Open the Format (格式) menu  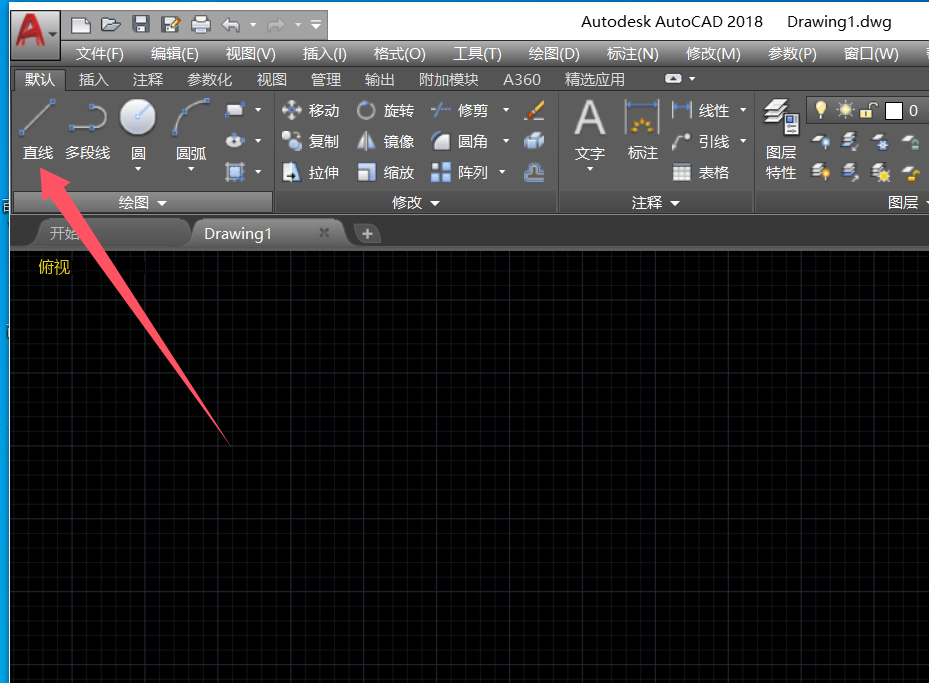click(x=399, y=54)
